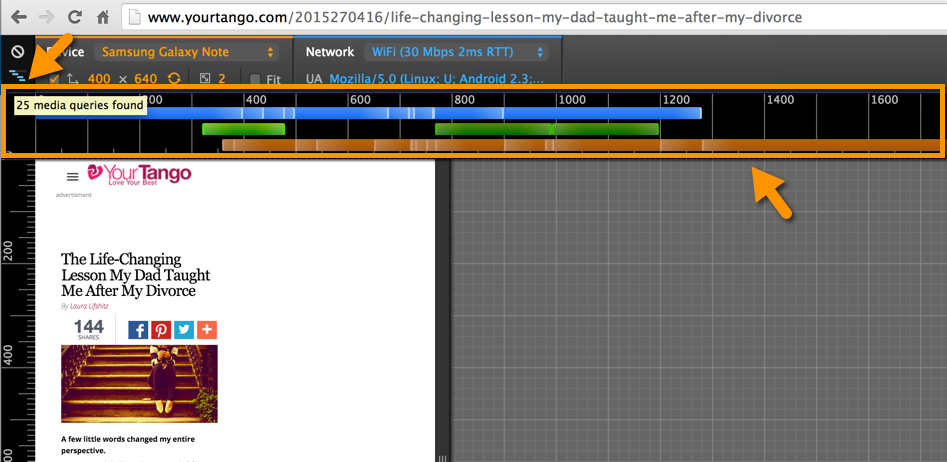947x462 pixels.
Task: Open the Samsung Galaxy Note device dropdown
Action: click(x=187, y=52)
